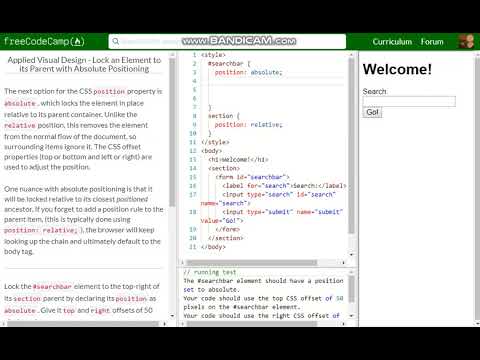Image resolution: width=480 pixels, height=360 pixels.
Task: Click the down arrow of the code editor scrollbar
Action: (351, 254)
